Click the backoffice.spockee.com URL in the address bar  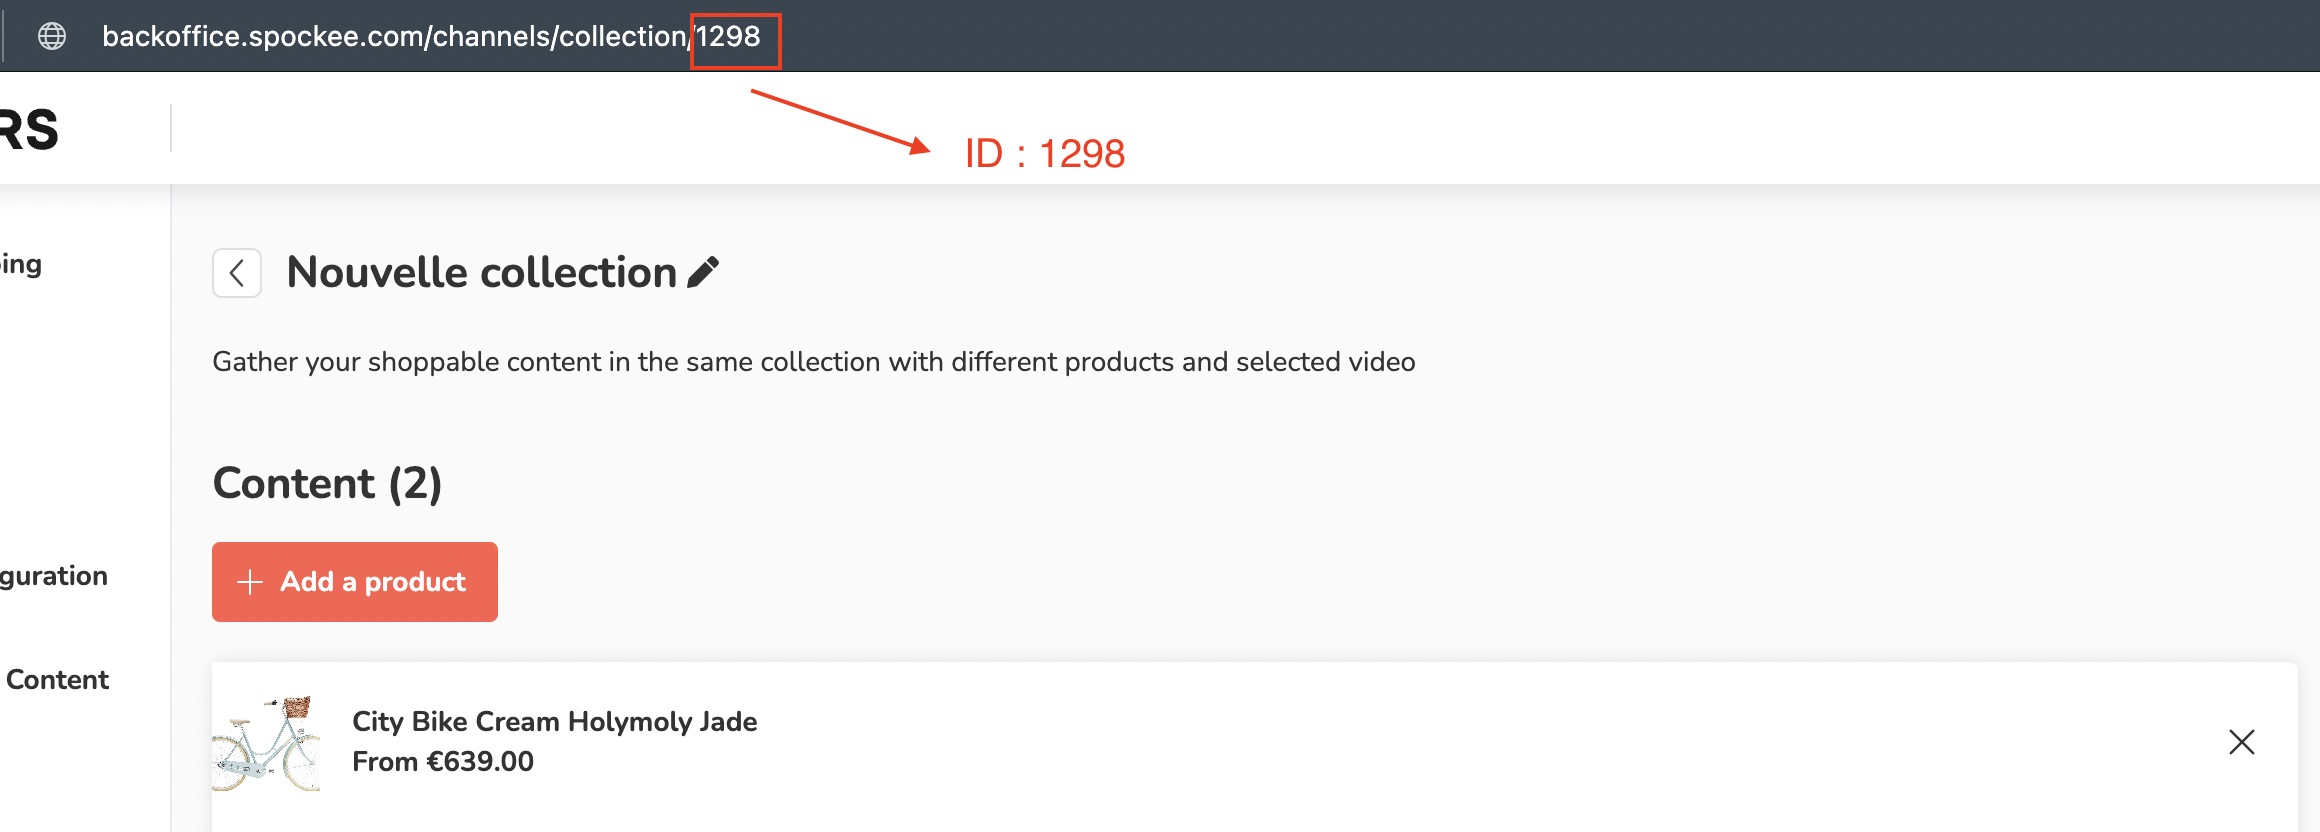click(x=394, y=37)
